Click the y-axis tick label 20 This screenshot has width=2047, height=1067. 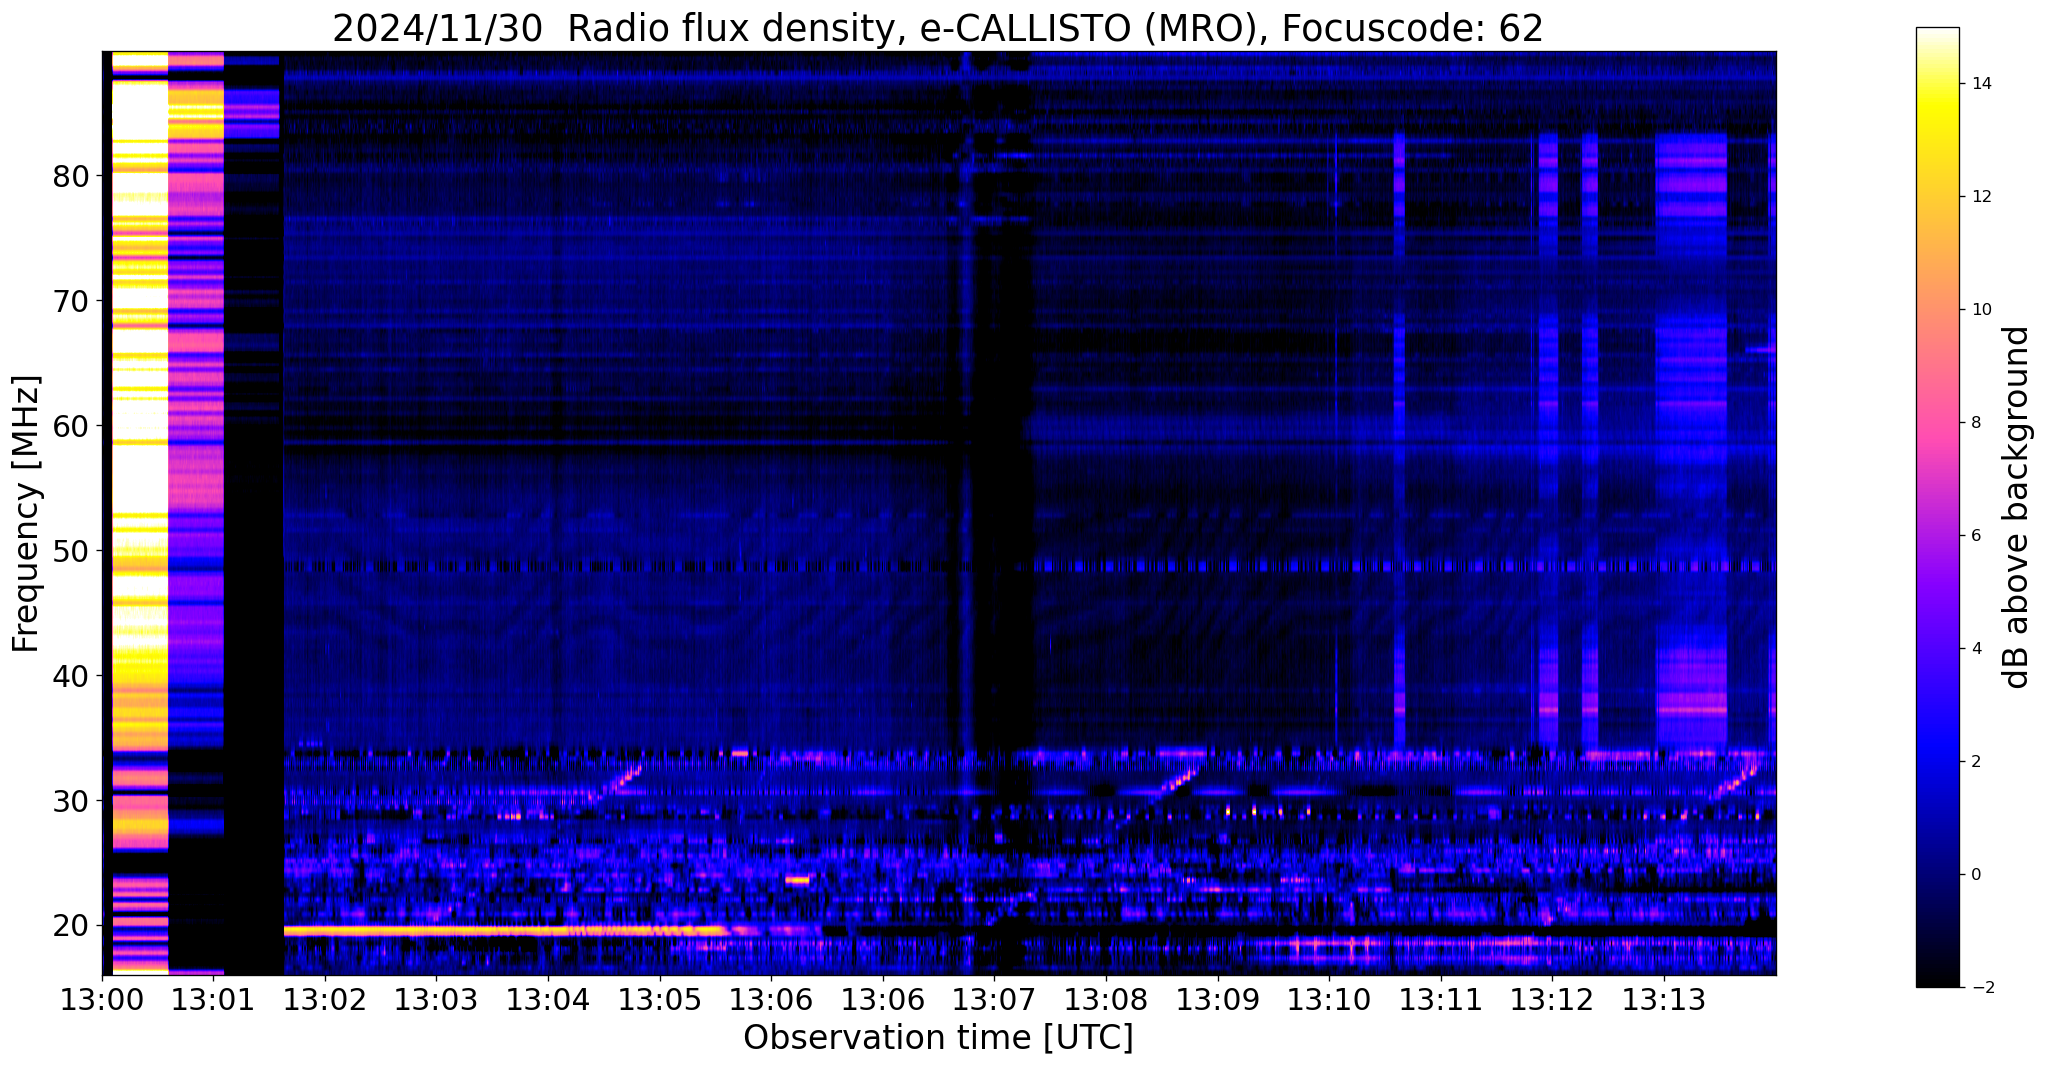click(72, 927)
